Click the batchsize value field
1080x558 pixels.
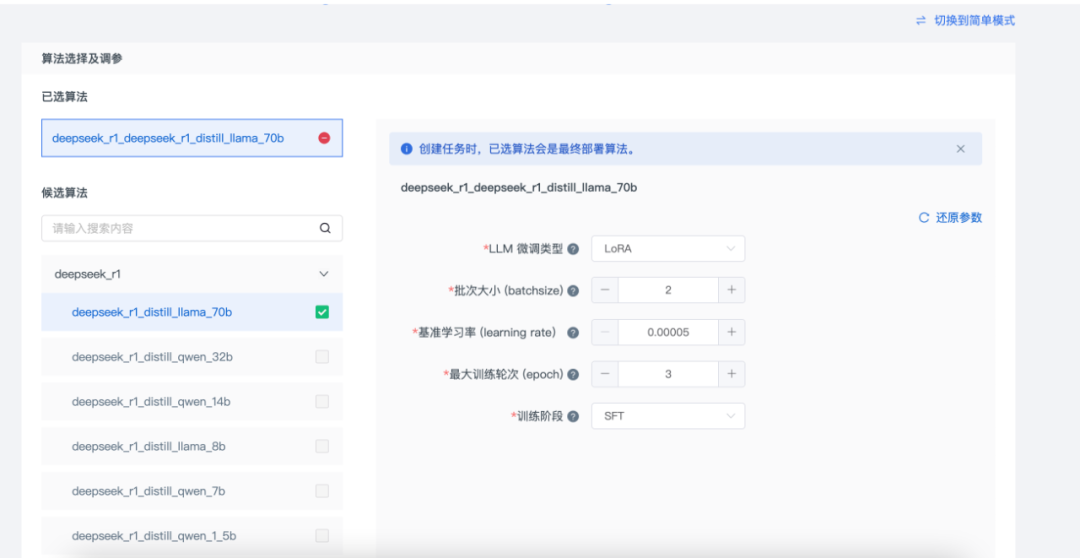point(668,290)
